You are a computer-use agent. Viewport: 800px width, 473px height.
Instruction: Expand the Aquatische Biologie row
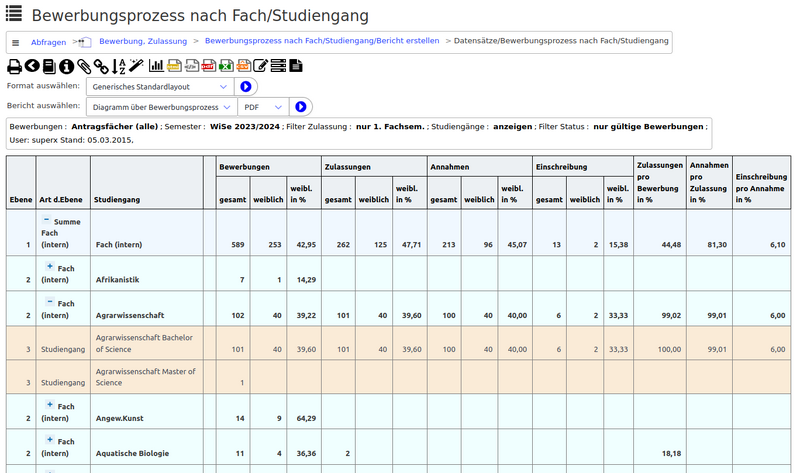coord(49,440)
